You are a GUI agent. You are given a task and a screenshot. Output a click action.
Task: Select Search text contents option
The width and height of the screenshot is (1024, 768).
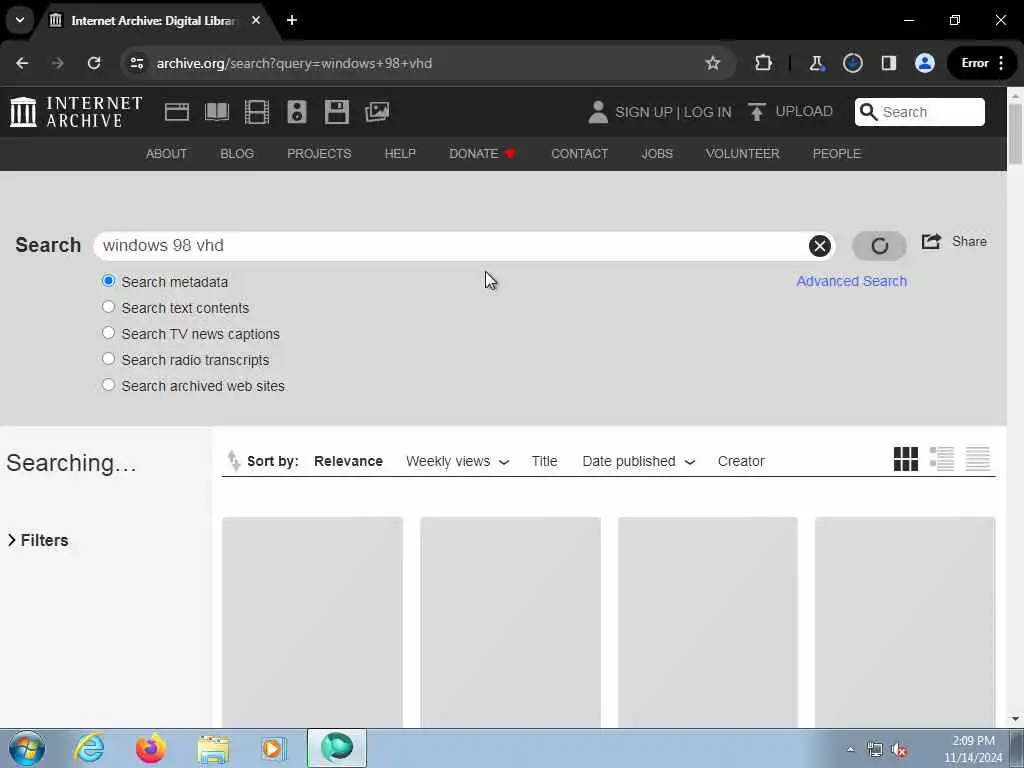tap(108, 307)
